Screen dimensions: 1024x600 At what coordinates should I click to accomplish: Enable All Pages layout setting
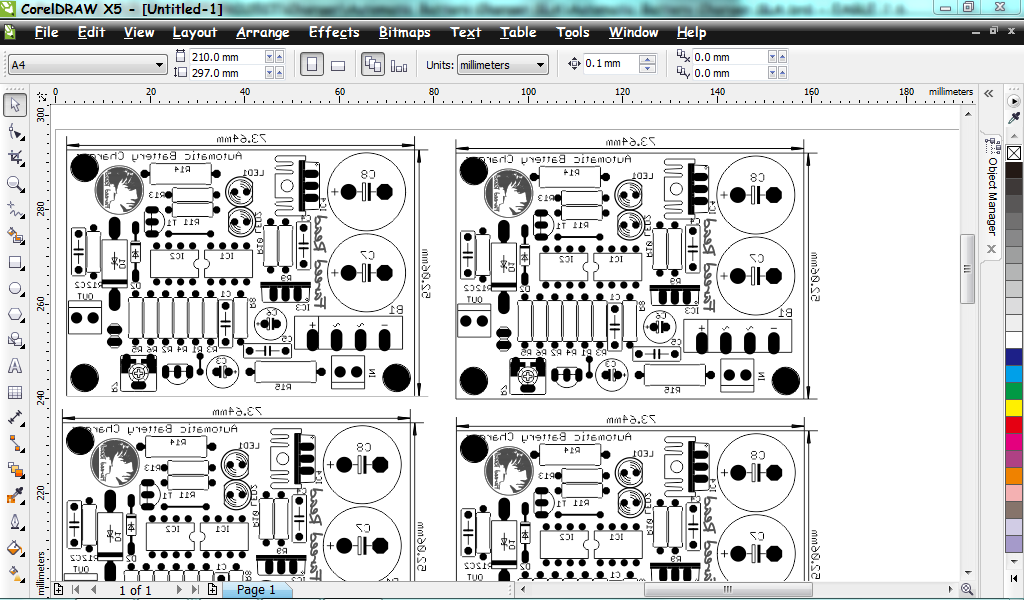click(373, 65)
